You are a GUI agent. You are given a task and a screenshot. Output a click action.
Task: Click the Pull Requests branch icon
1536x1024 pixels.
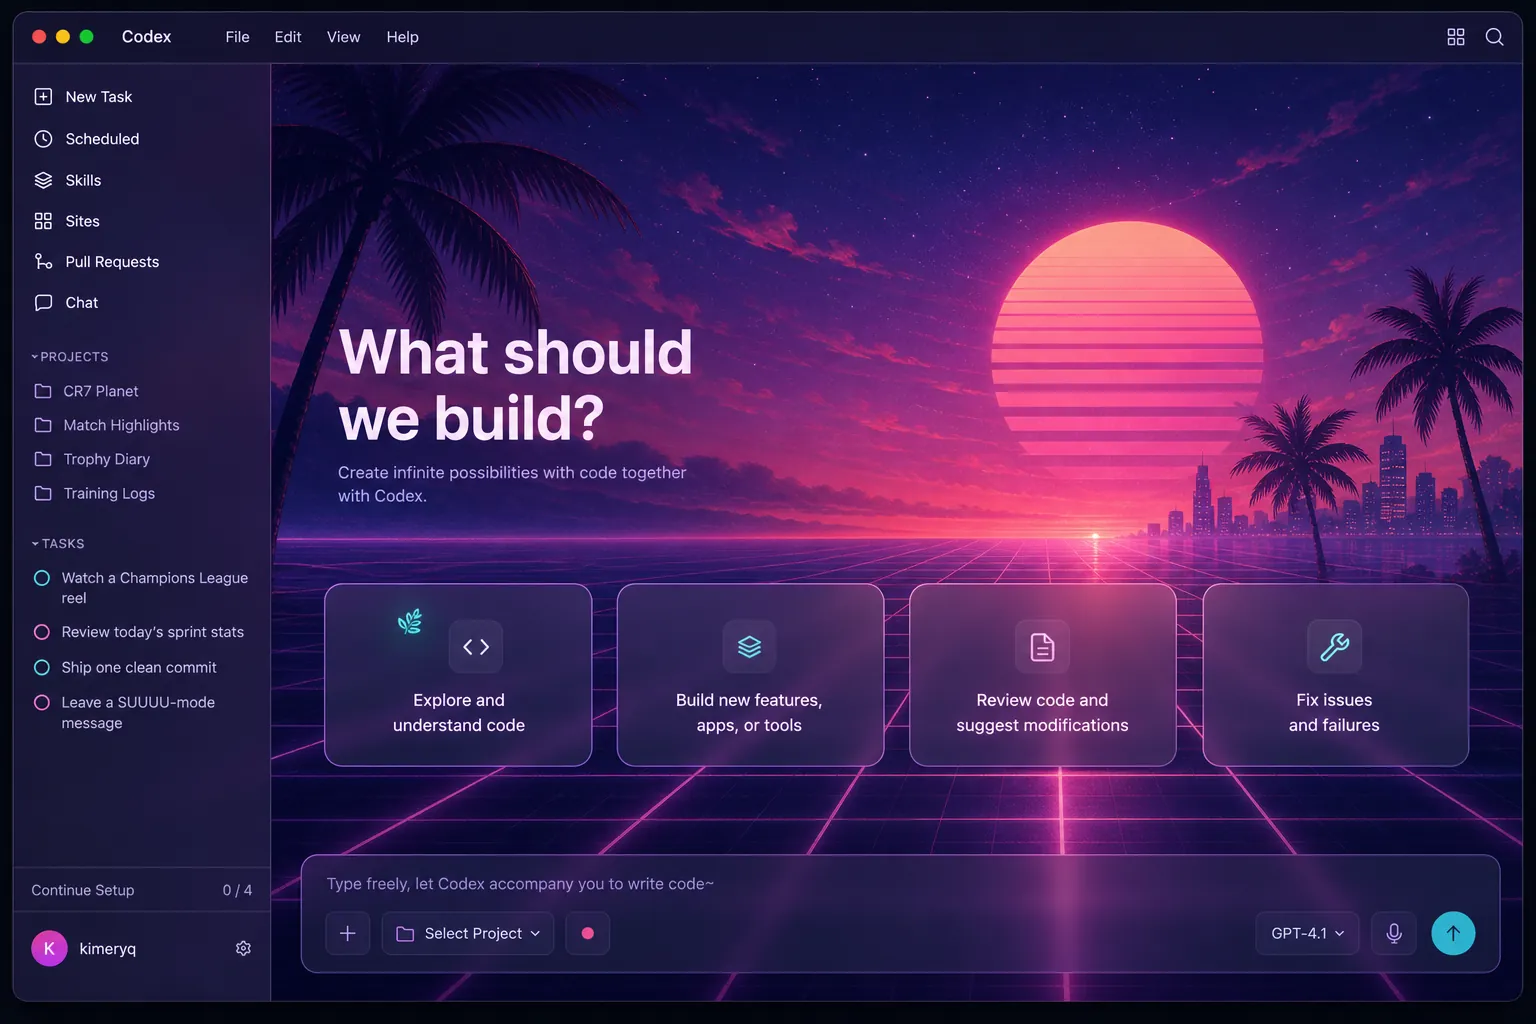(x=43, y=262)
